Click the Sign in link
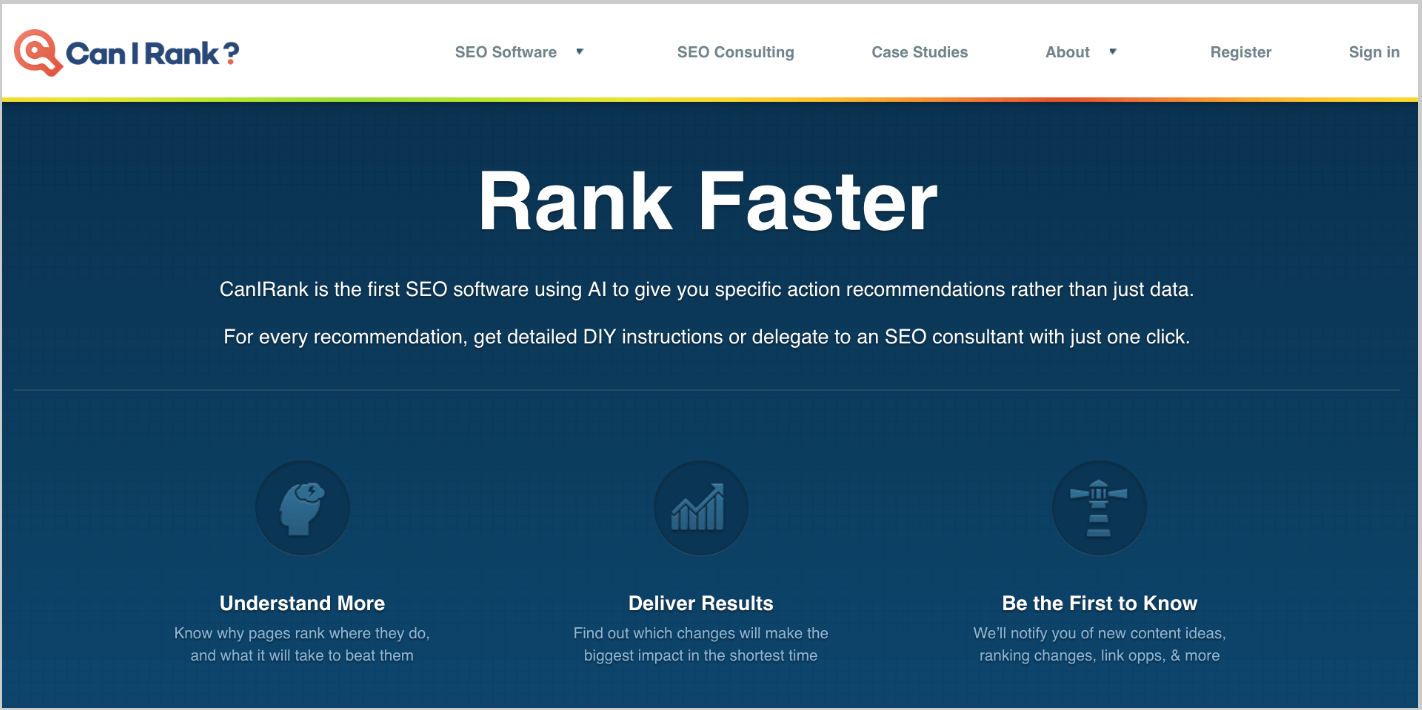The image size is (1422, 710). click(x=1374, y=52)
